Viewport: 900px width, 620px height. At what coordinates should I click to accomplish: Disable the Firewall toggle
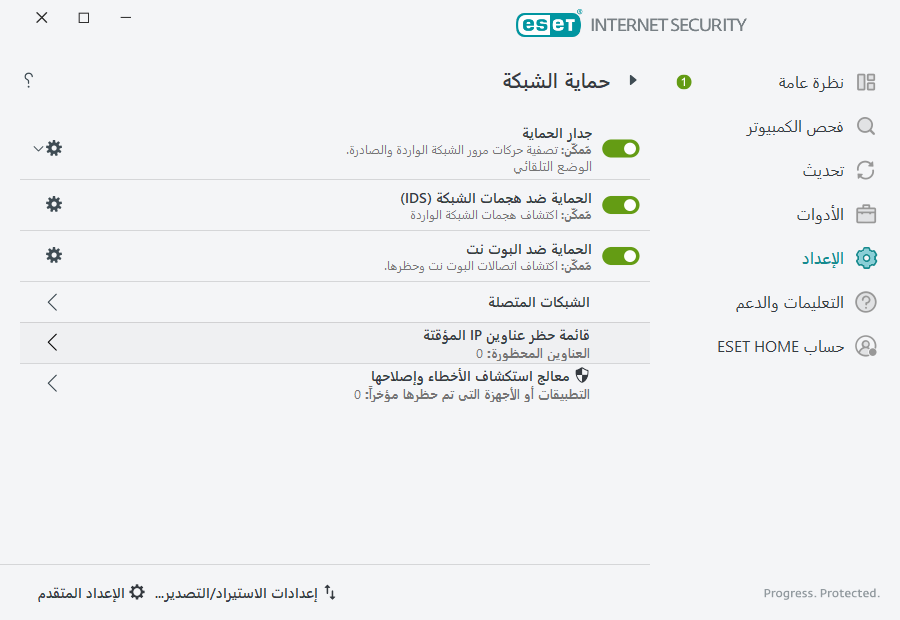tap(620, 148)
